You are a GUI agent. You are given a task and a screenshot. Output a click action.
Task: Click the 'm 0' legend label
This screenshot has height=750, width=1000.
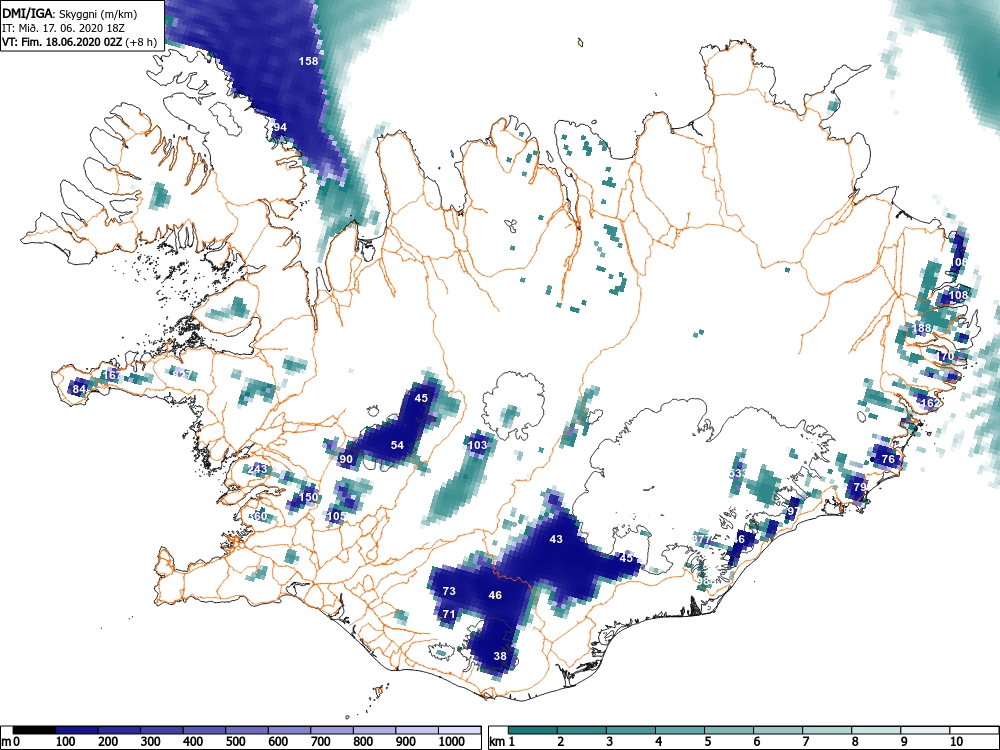[11, 742]
